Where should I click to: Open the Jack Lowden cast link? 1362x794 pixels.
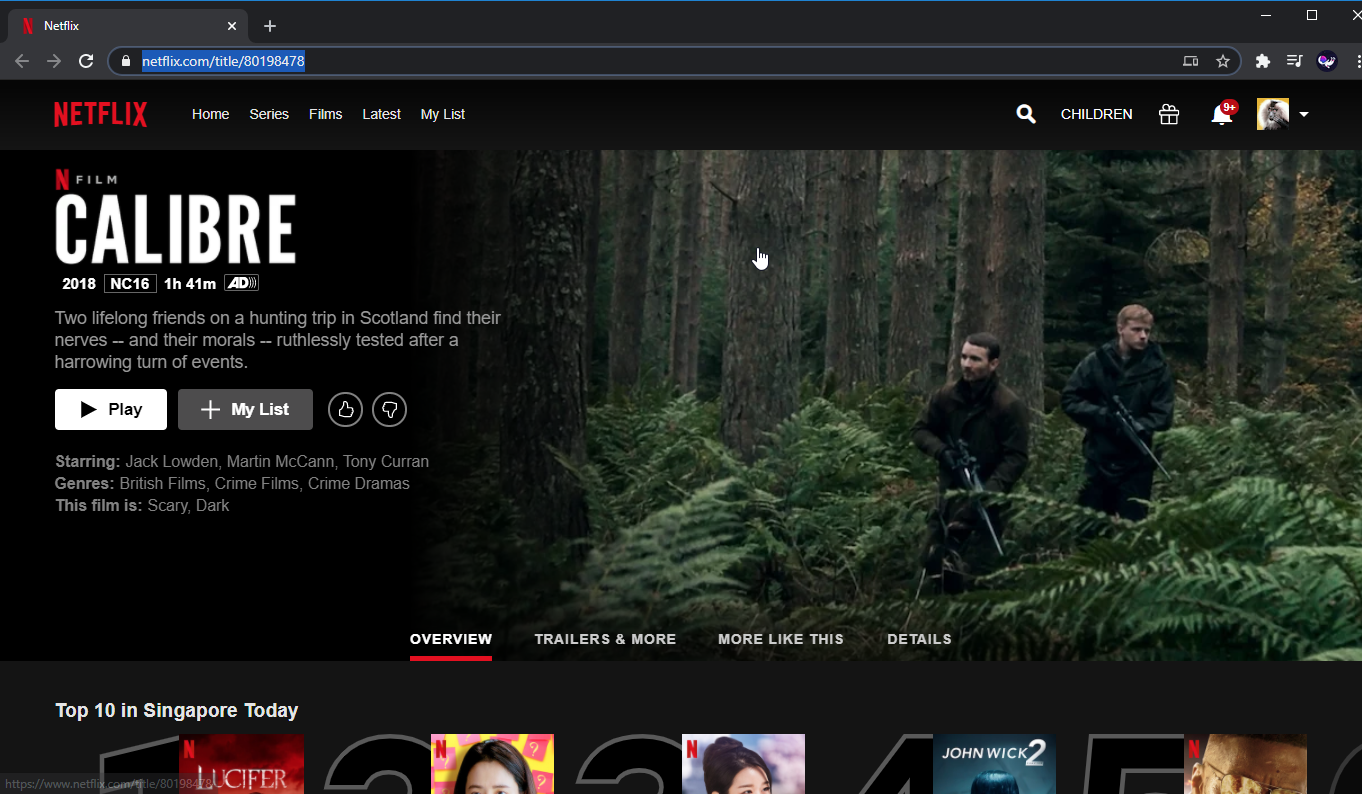tap(171, 461)
